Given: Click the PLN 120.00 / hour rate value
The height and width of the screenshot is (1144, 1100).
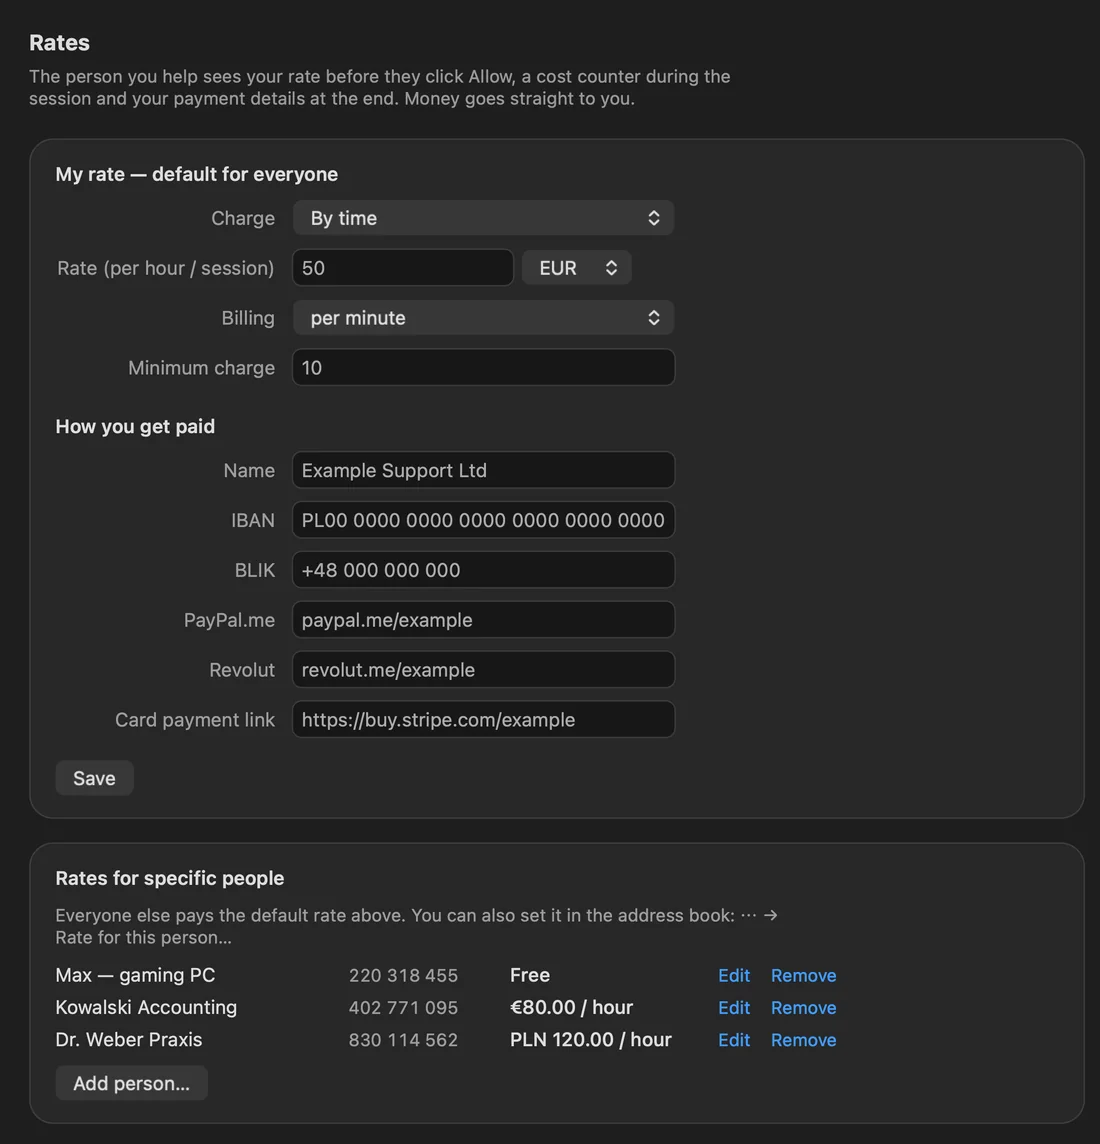Looking at the screenshot, I should (x=591, y=1040).
